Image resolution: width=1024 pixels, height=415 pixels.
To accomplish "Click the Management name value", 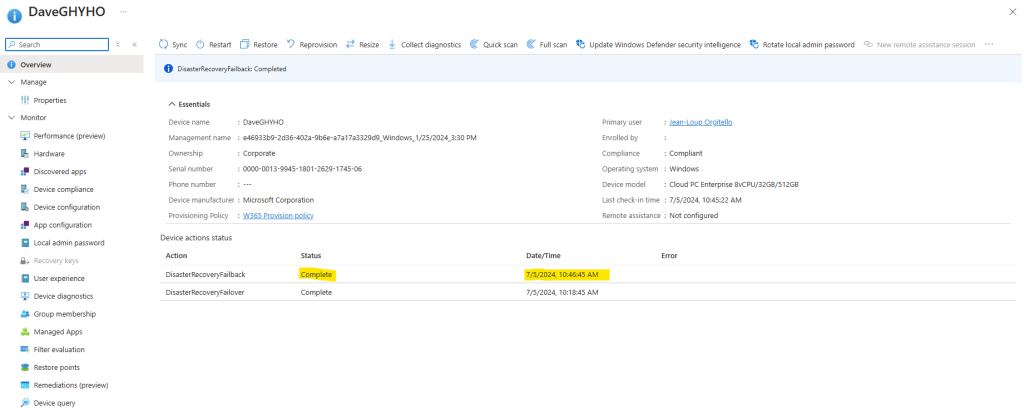I will 360,138.
